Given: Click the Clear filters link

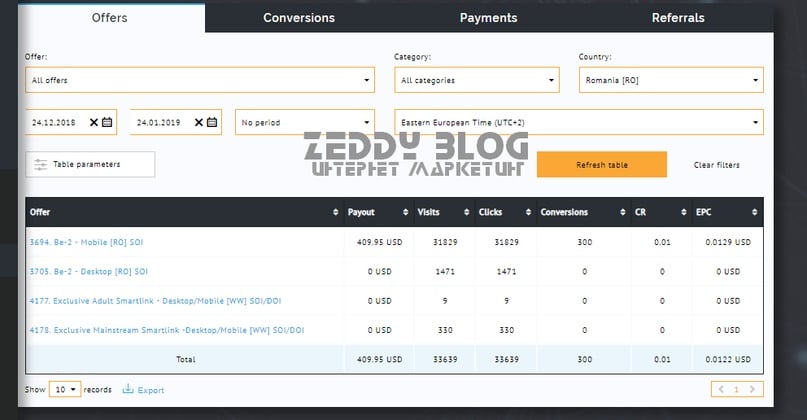Looking at the screenshot, I should [716, 165].
